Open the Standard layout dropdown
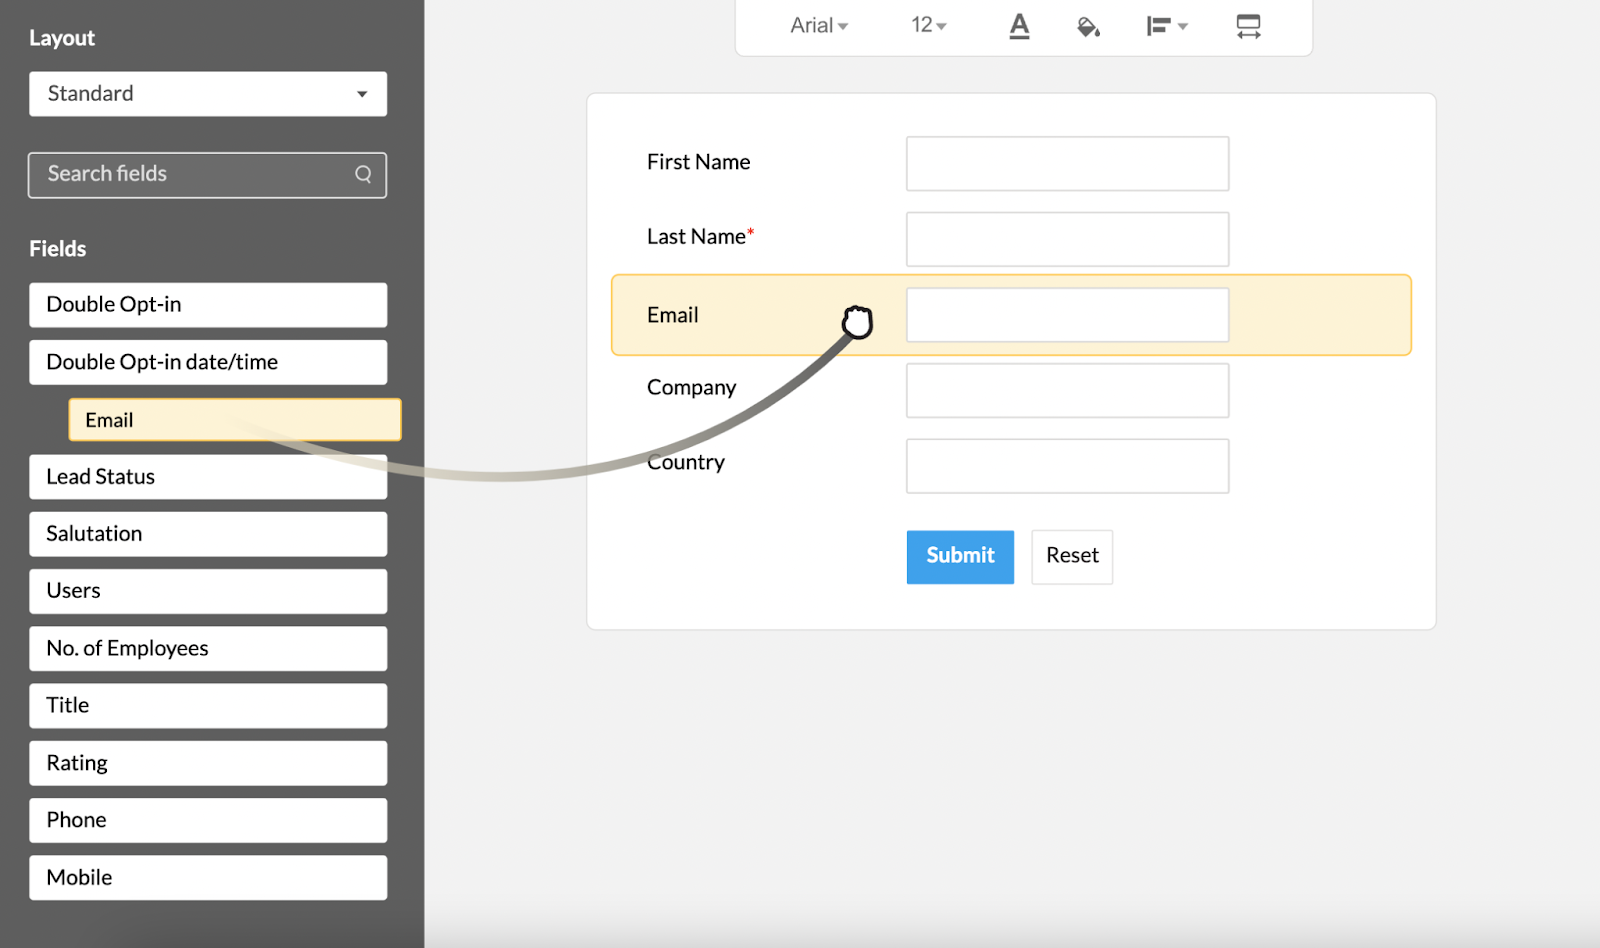The image size is (1600, 948). click(x=207, y=94)
